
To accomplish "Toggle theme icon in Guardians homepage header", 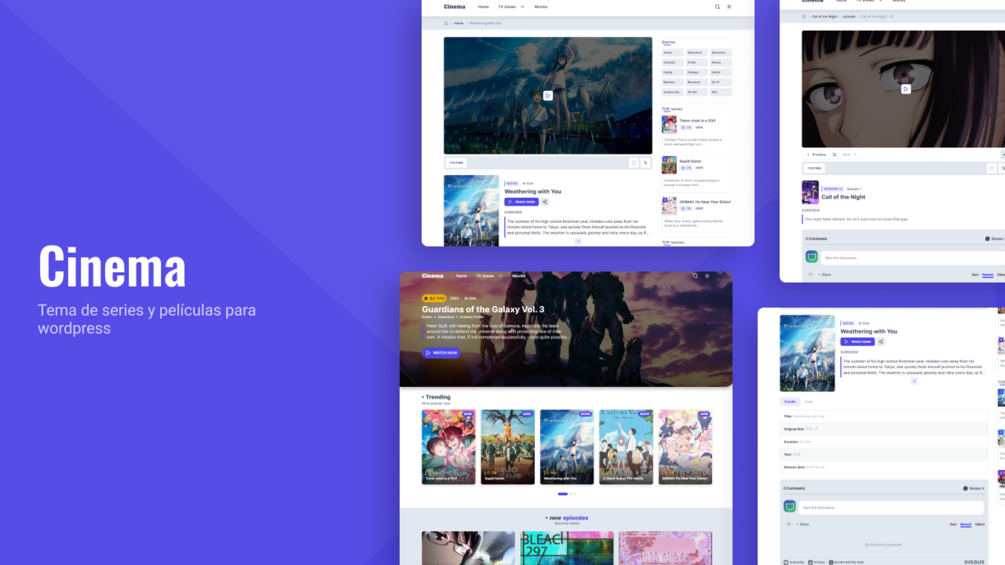I will click(707, 276).
